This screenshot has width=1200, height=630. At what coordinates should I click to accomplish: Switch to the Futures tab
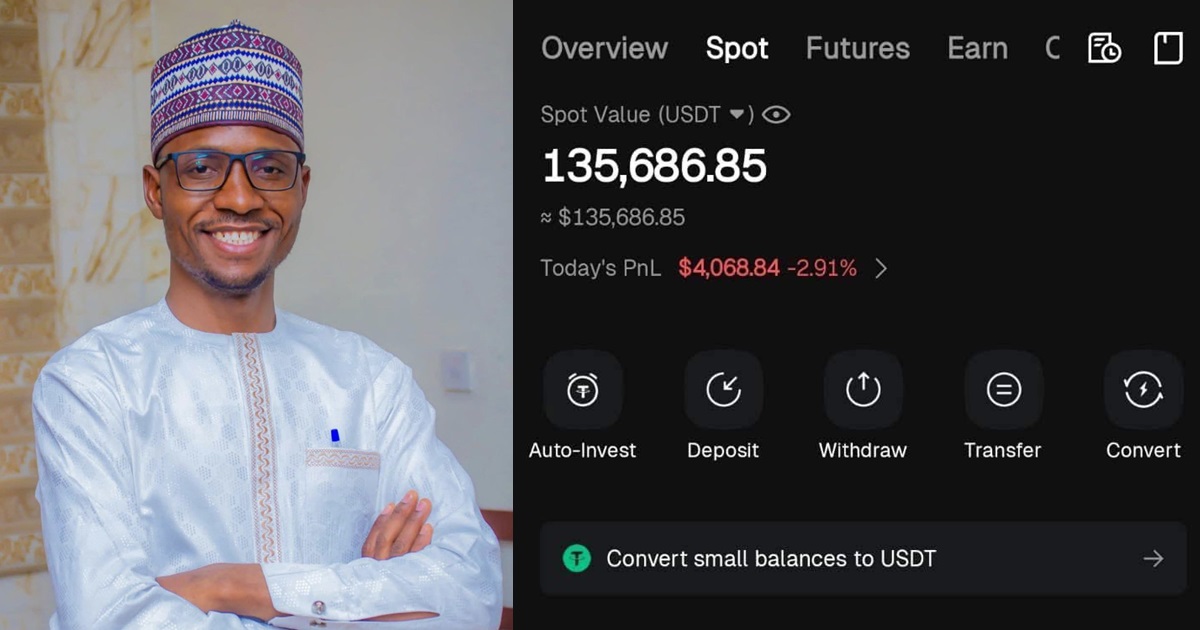(857, 48)
